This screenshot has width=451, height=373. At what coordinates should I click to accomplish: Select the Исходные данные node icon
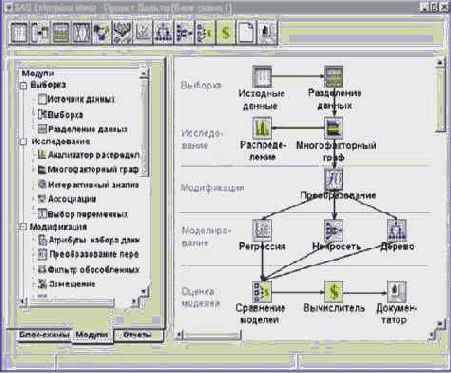(x=262, y=77)
